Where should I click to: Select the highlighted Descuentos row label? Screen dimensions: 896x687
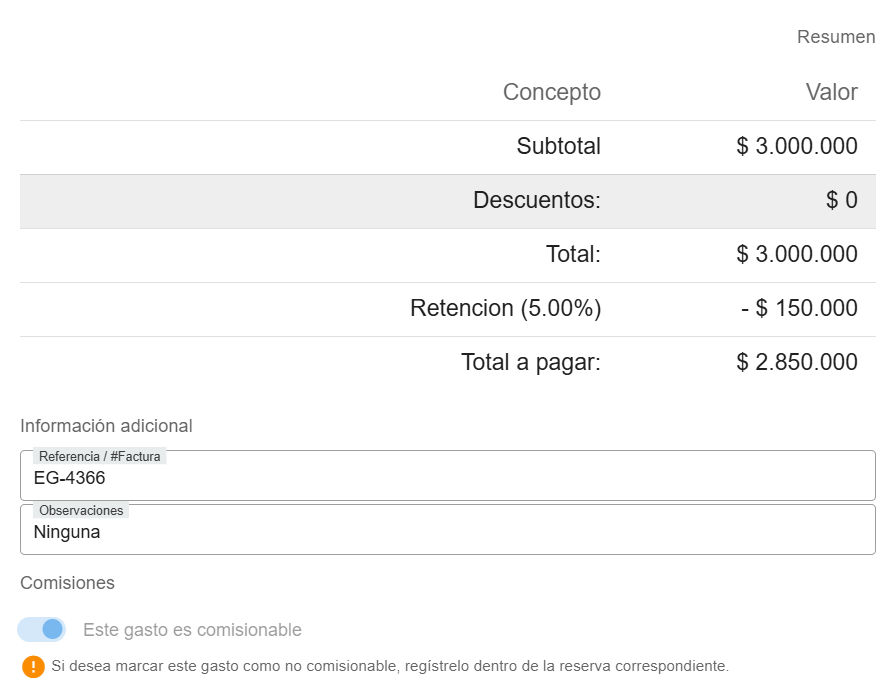coord(536,200)
